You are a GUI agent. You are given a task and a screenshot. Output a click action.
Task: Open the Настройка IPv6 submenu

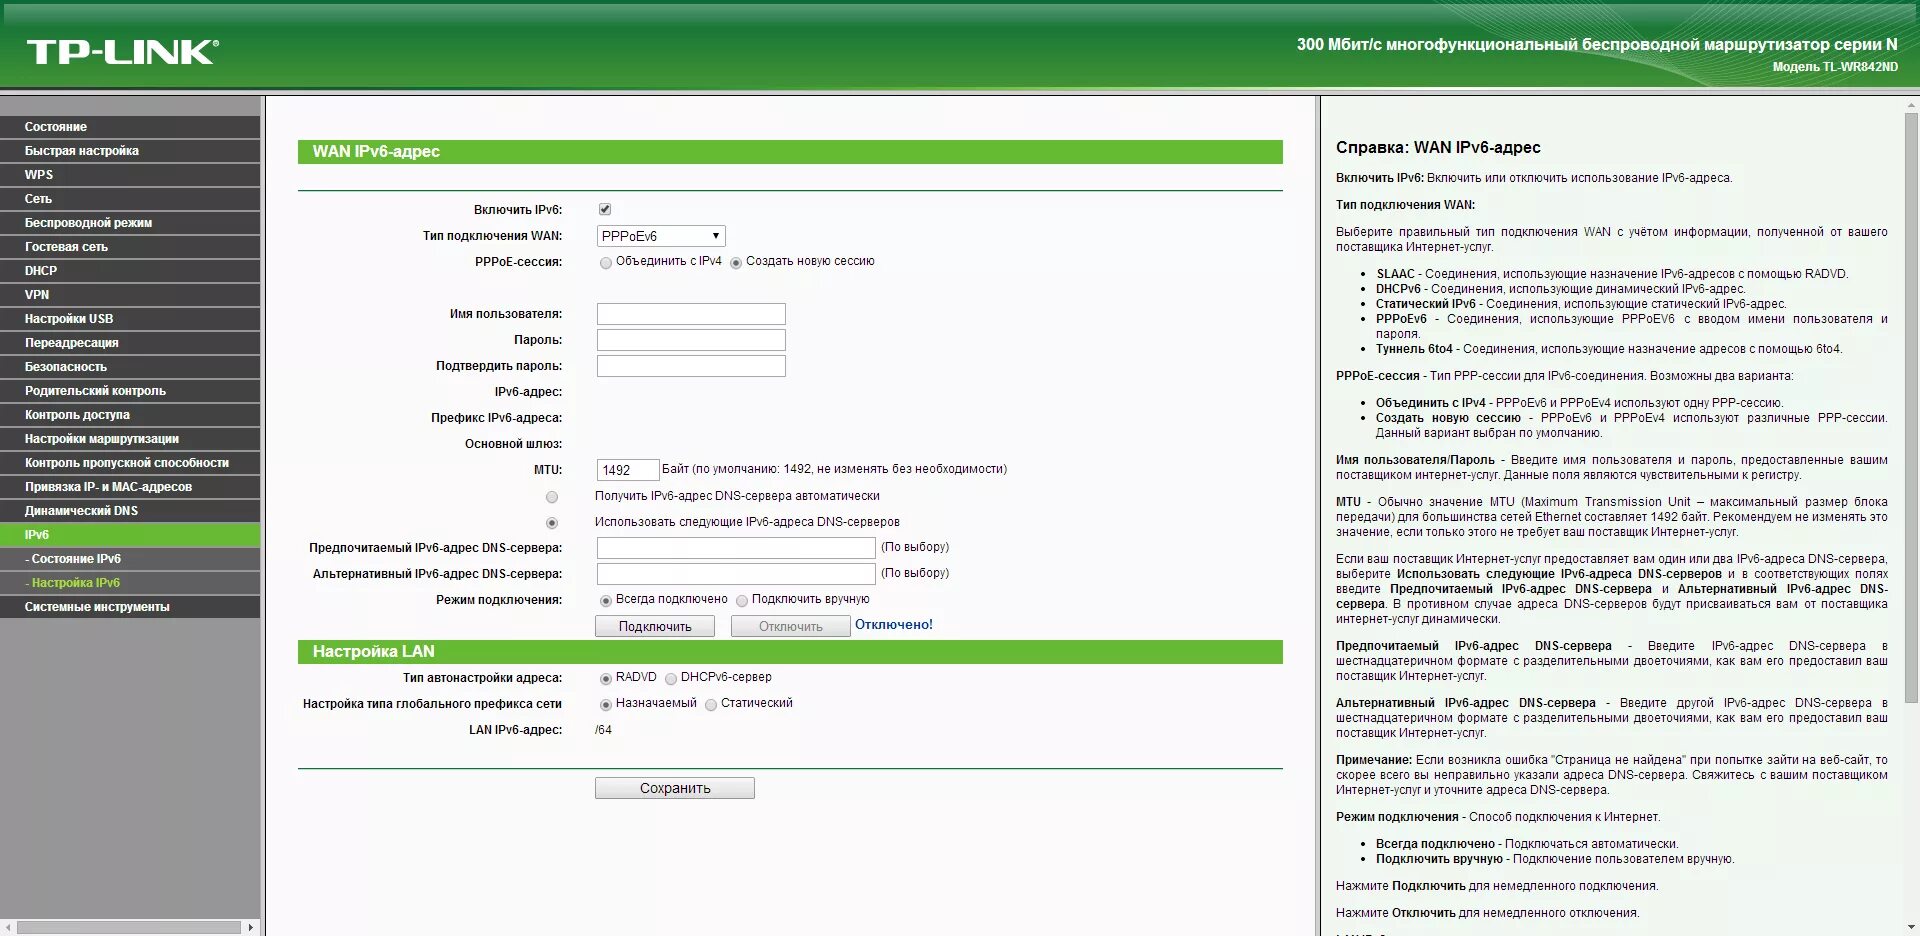click(130, 583)
